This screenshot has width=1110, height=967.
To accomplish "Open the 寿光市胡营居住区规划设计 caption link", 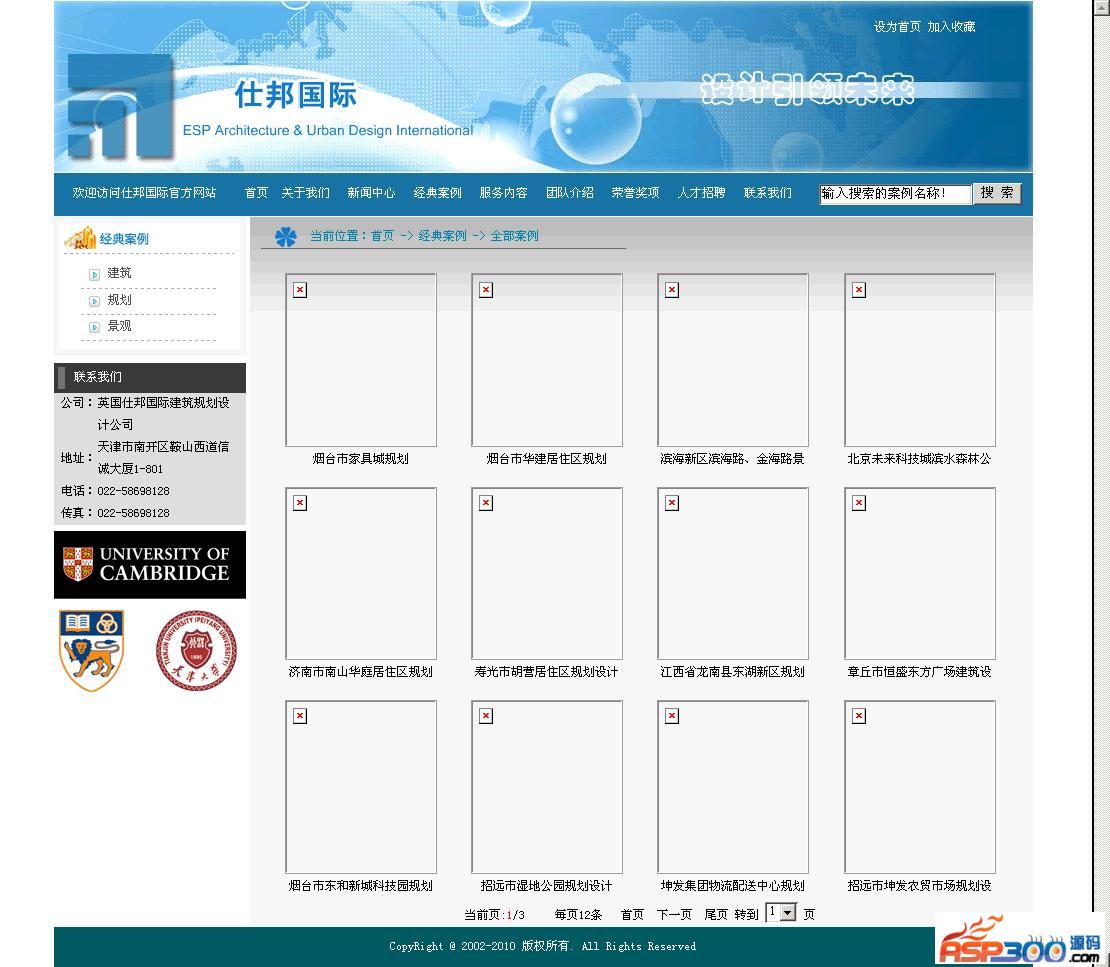I will pos(547,672).
